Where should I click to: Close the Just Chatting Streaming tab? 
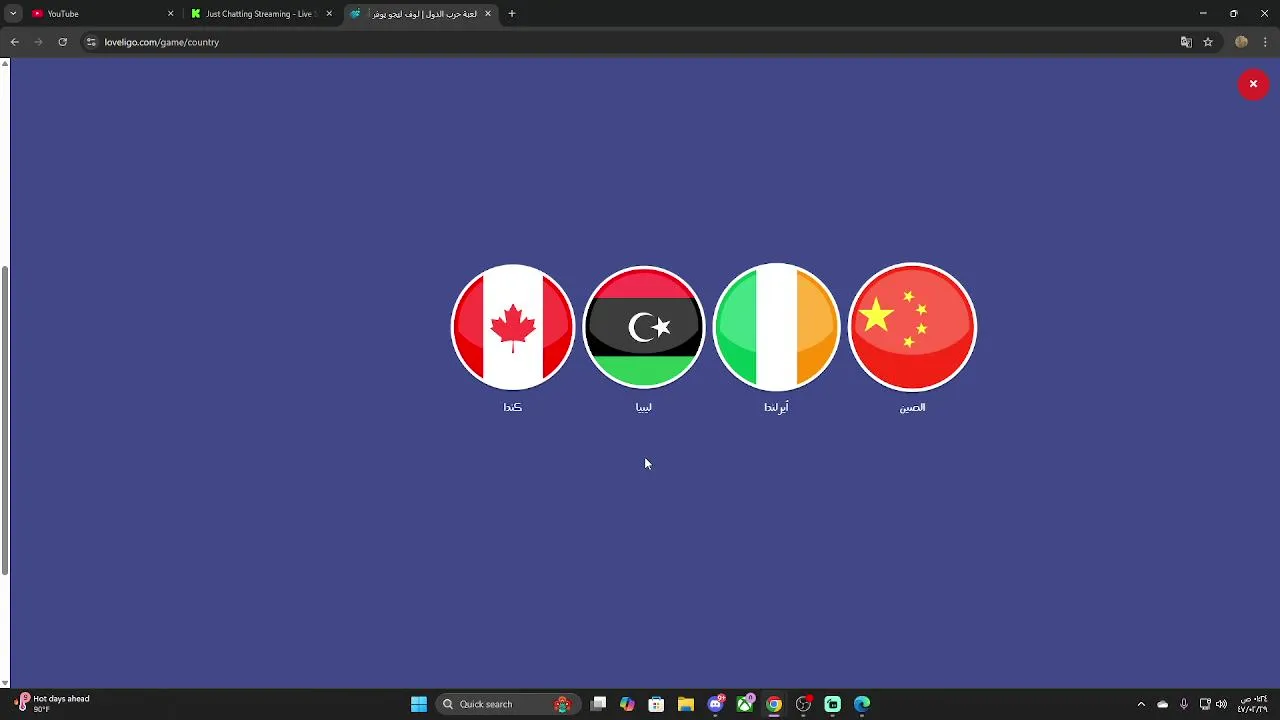329,14
